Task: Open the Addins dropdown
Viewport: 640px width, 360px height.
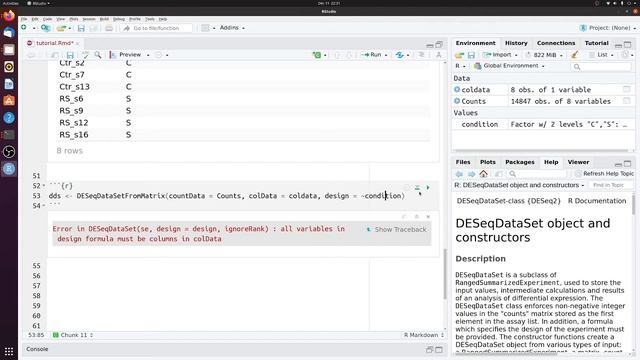Action: tap(232, 28)
